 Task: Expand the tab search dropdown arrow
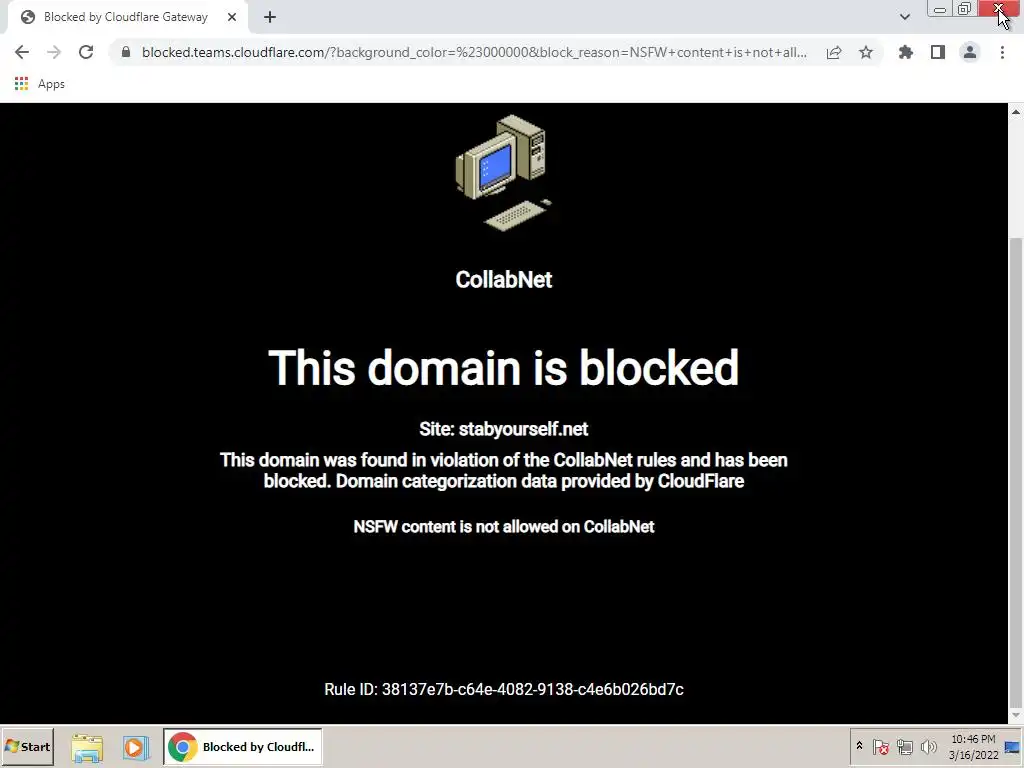point(904,17)
